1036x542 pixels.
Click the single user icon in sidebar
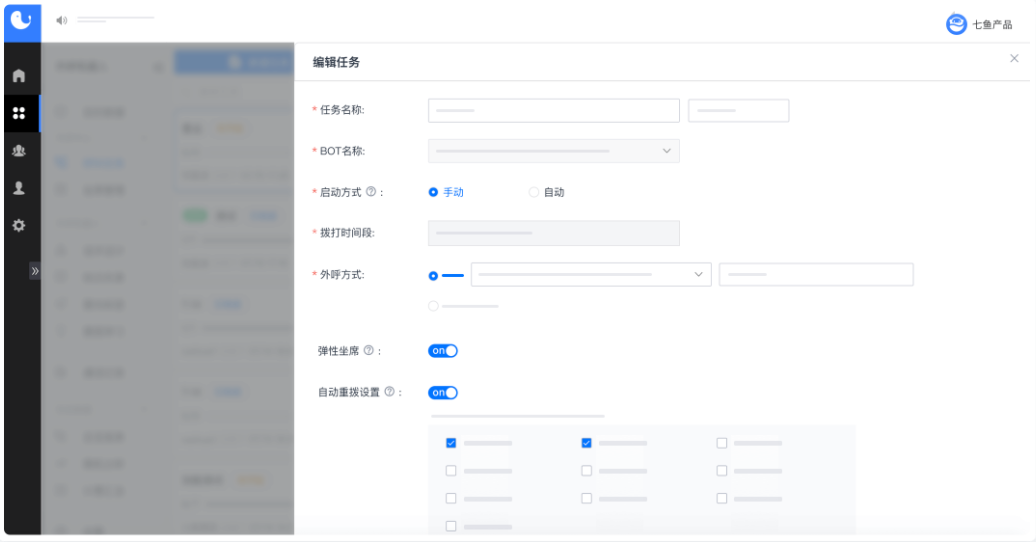(x=18, y=188)
